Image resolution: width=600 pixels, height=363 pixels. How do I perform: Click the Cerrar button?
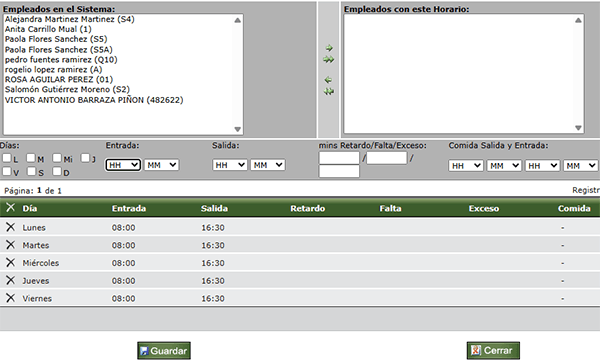493,350
